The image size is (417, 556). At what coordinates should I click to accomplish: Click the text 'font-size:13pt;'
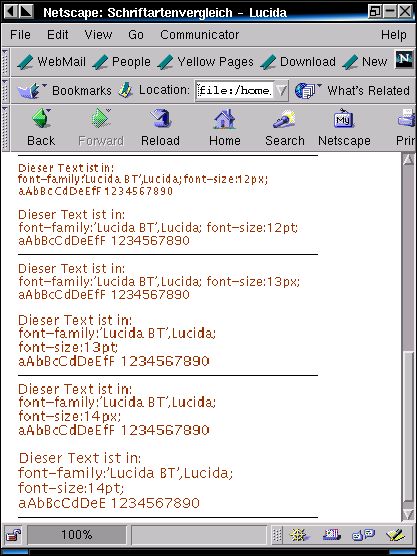click(x=68, y=346)
